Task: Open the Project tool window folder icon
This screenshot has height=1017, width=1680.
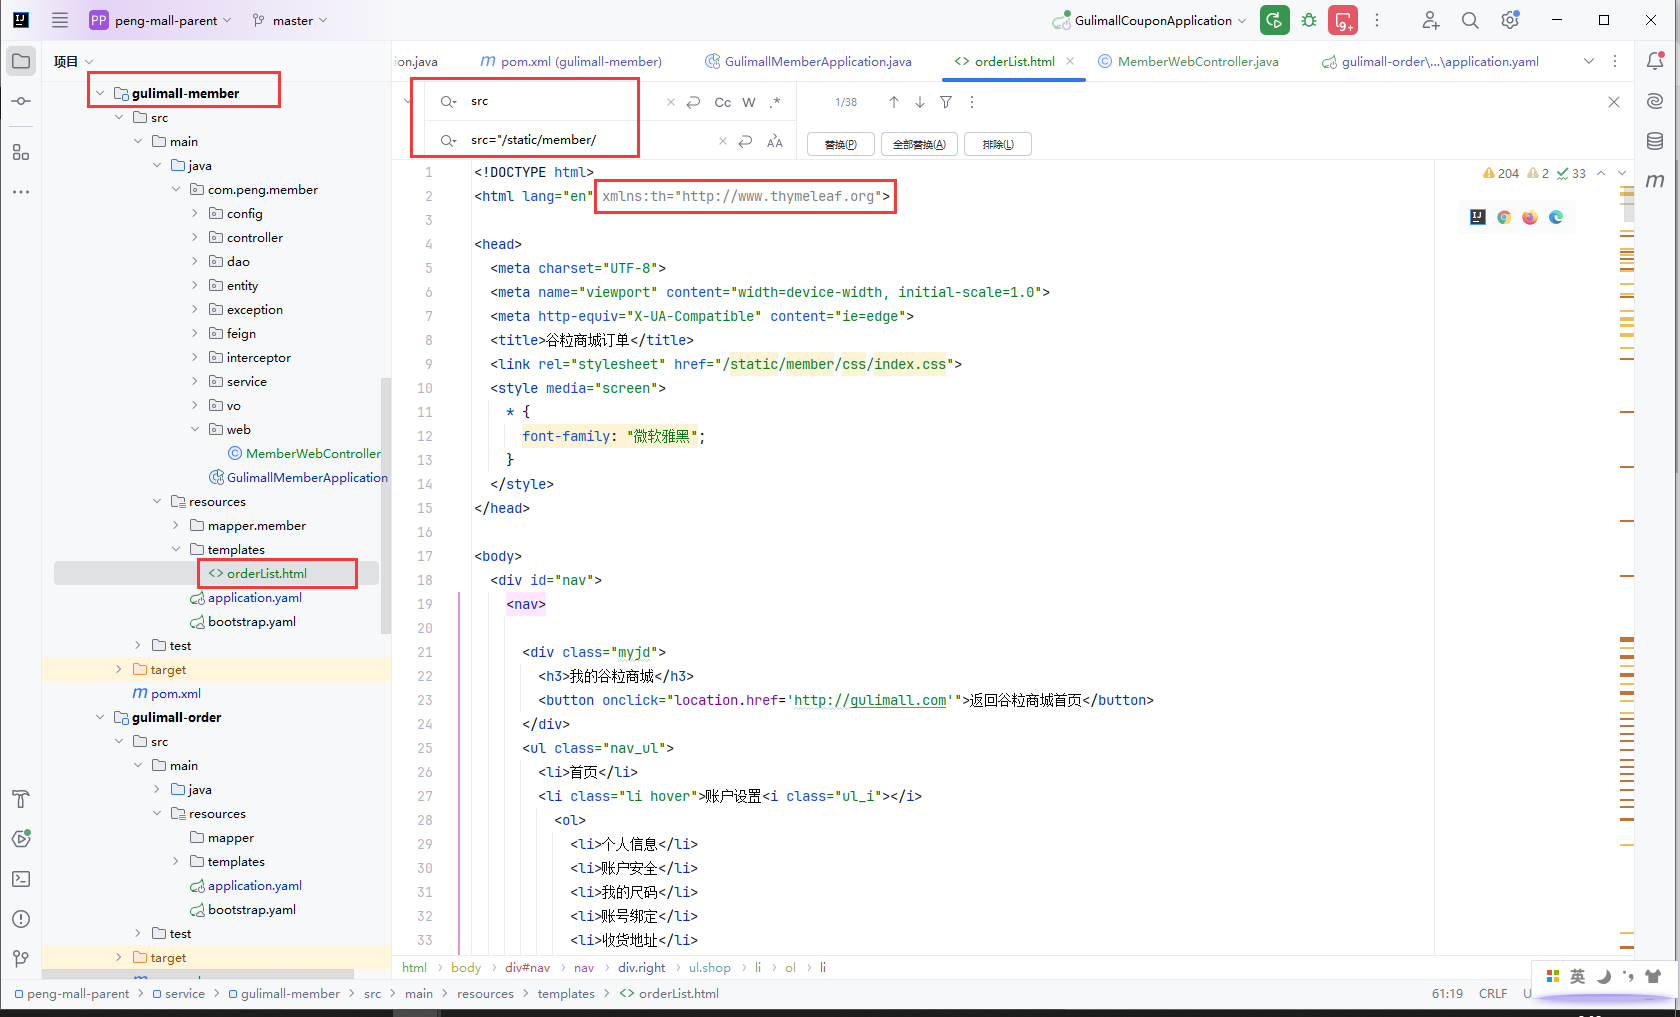Action: (x=21, y=61)
